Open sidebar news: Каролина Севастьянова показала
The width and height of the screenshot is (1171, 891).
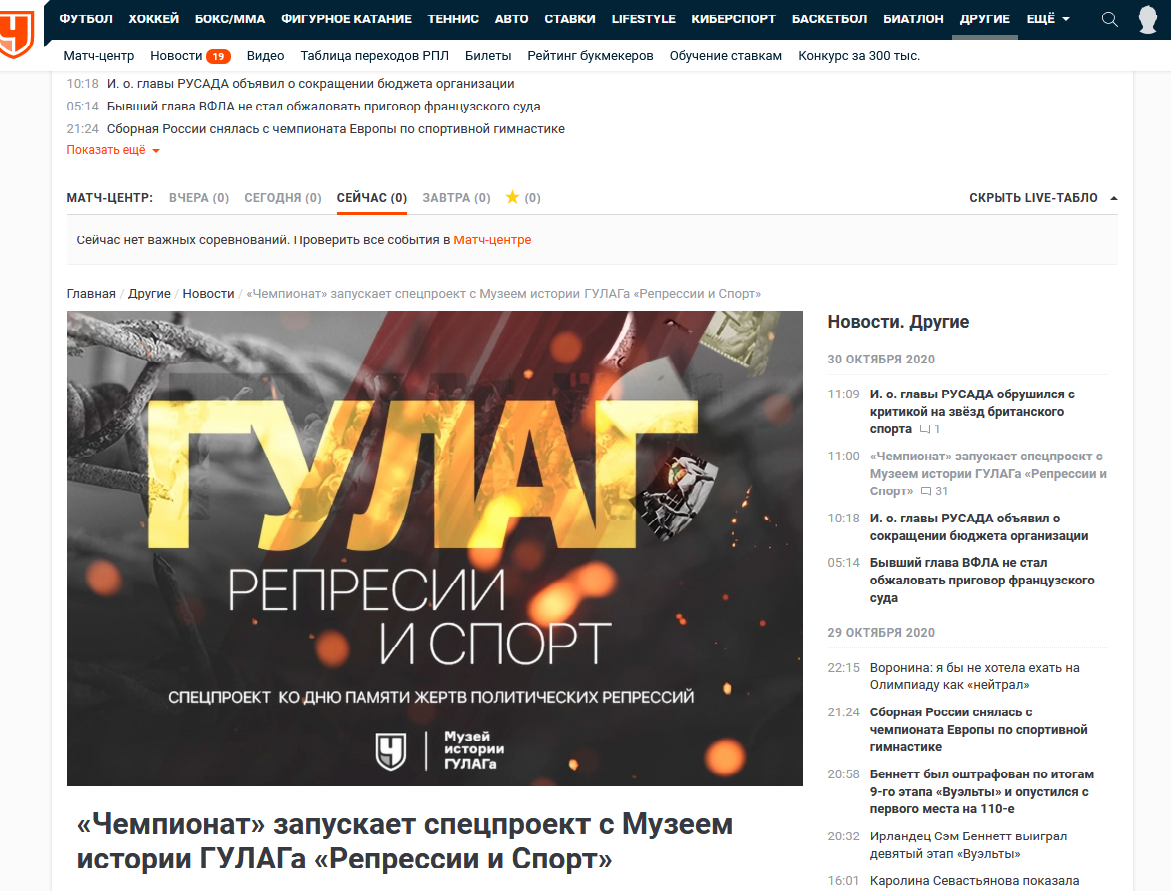pyautogui.click(x=974, y=881)
